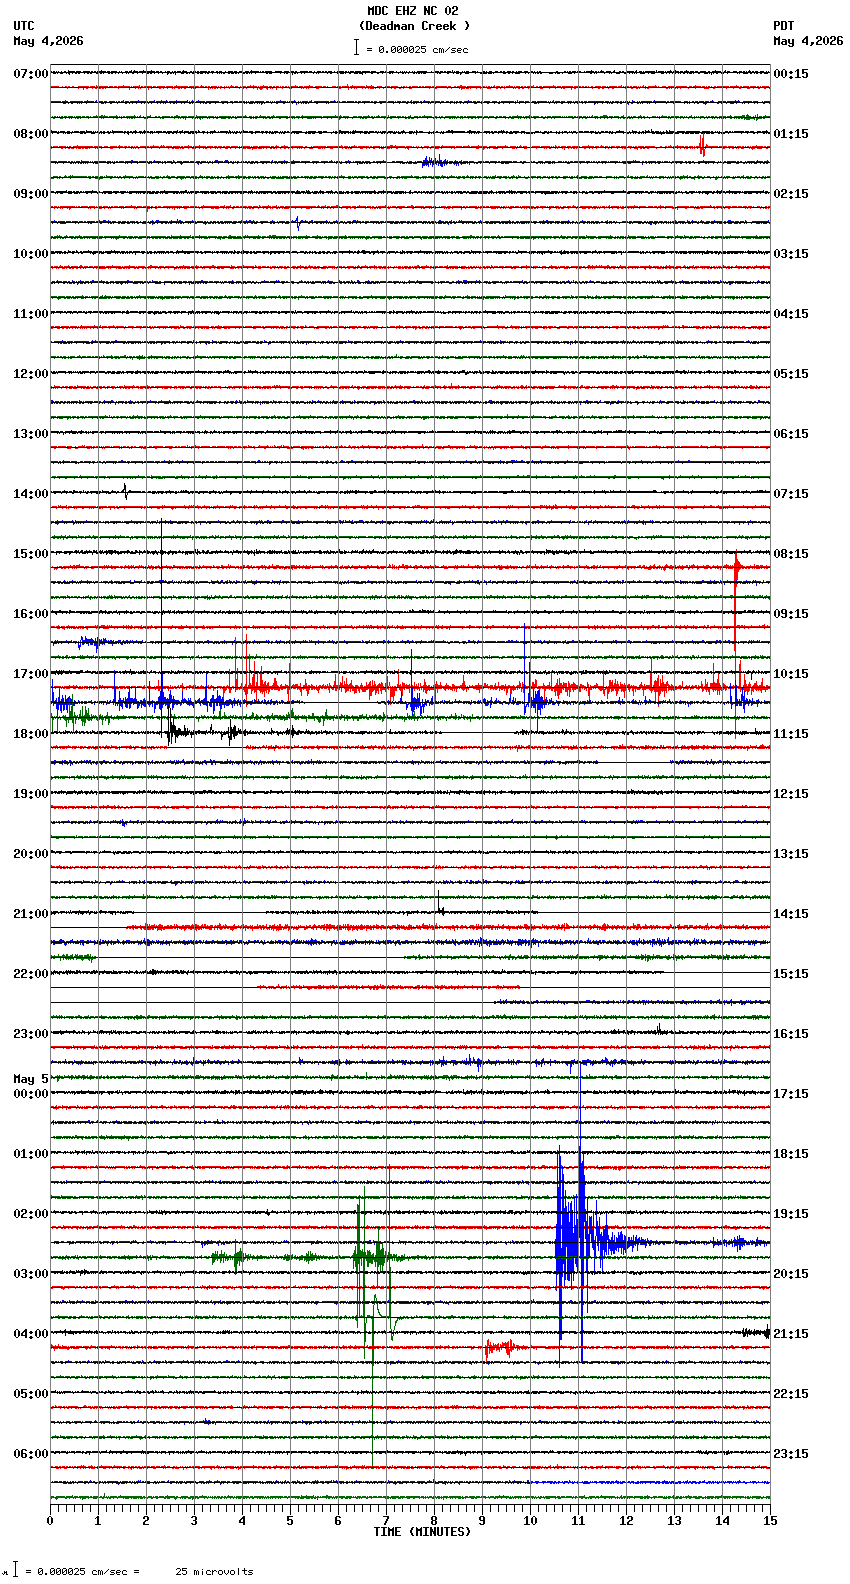Click the '00:15' PDT time label
Screen dimensions: 850x1584
790,74
